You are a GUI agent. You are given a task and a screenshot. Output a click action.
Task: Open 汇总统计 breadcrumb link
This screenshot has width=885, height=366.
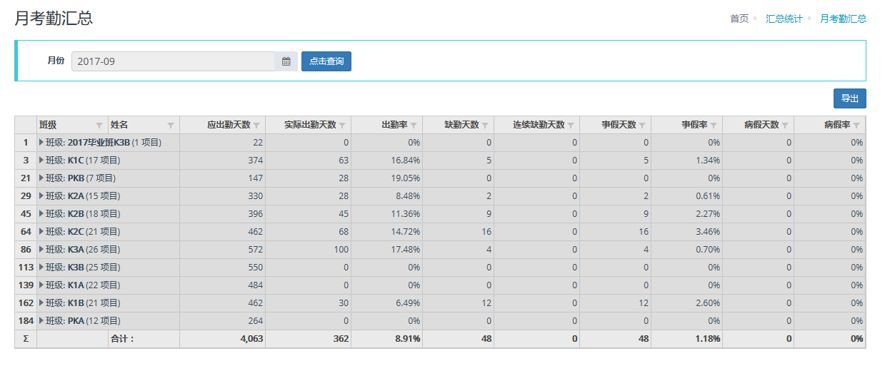coord(783,19)
